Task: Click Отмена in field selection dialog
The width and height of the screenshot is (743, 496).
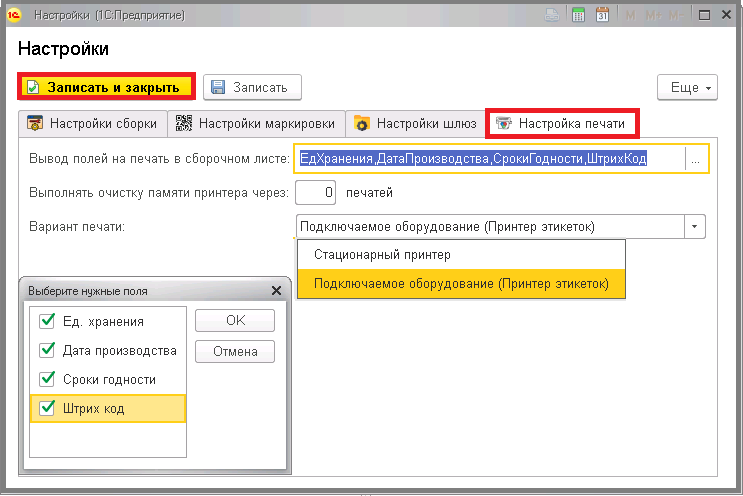Action: point(235,352)
